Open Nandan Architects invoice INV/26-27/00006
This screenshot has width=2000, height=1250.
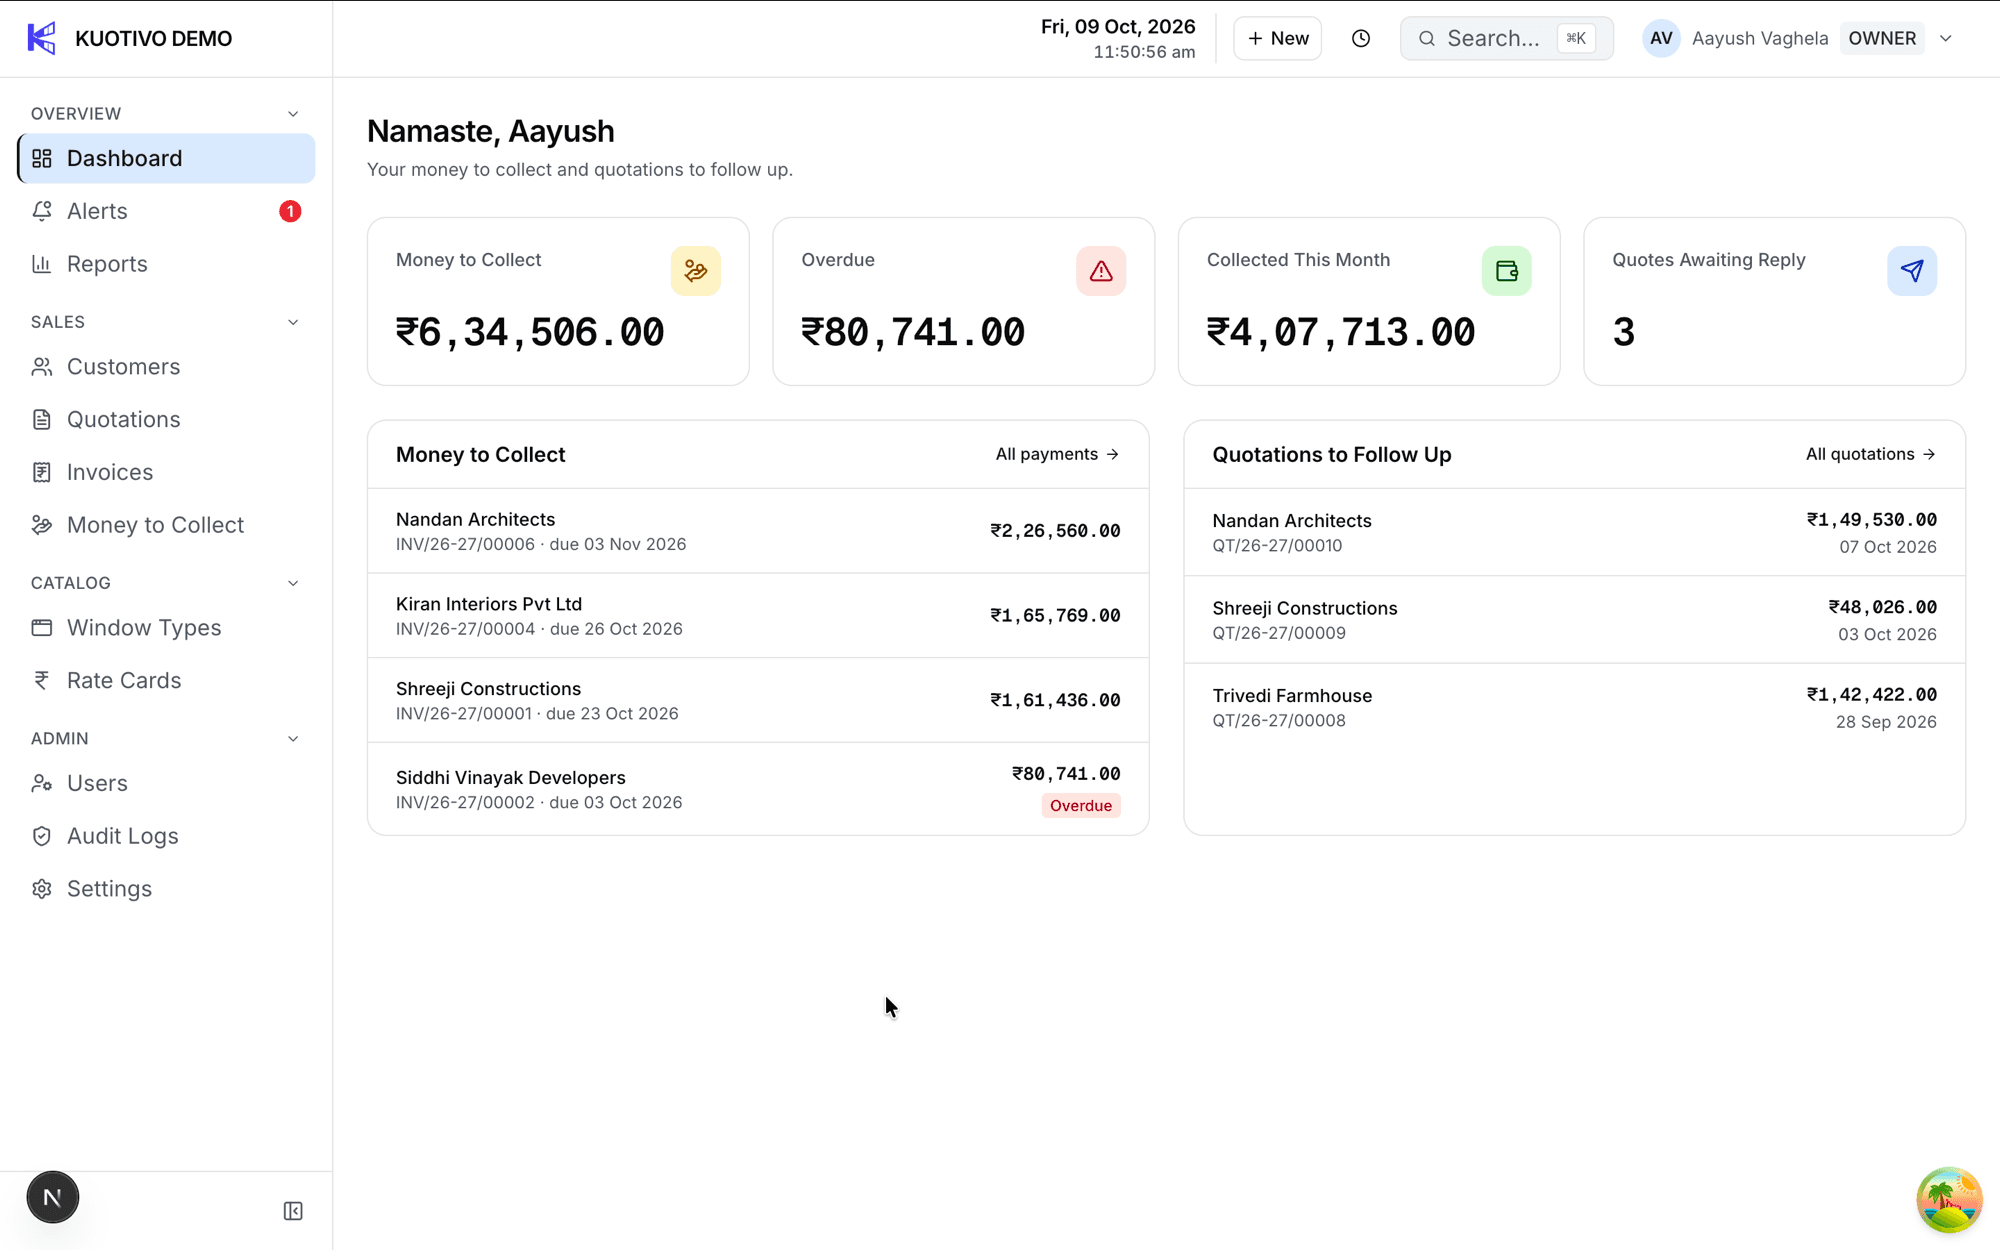(x=758, y=531)
